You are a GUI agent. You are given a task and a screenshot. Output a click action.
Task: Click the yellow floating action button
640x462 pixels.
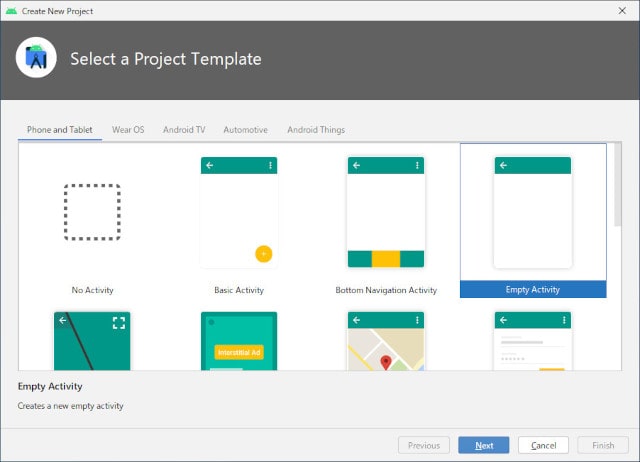263,253
